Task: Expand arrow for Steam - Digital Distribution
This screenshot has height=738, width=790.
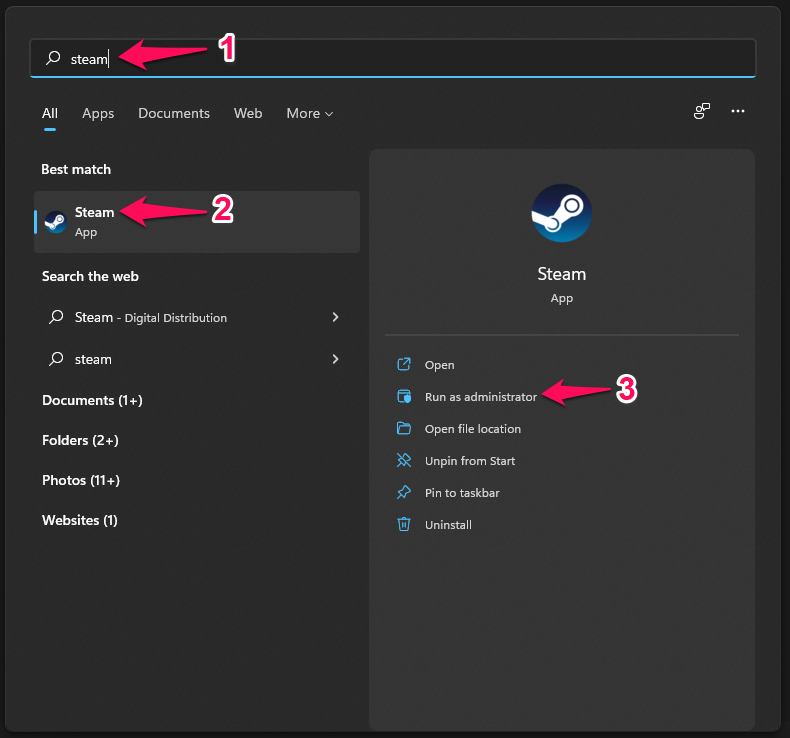Action: pyautogui.click(x=335, y=317)
